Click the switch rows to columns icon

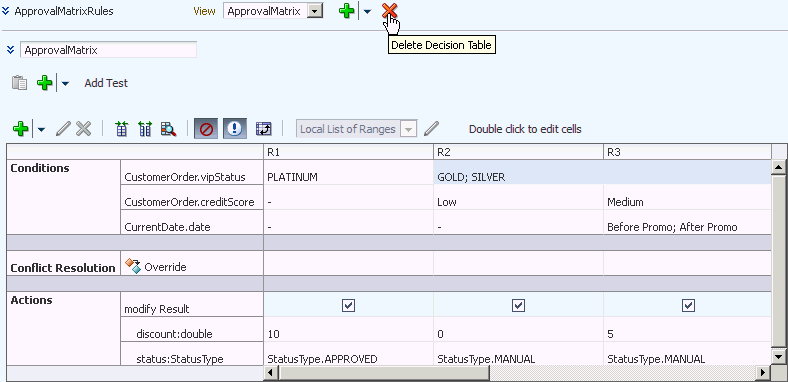coord(263,129)
